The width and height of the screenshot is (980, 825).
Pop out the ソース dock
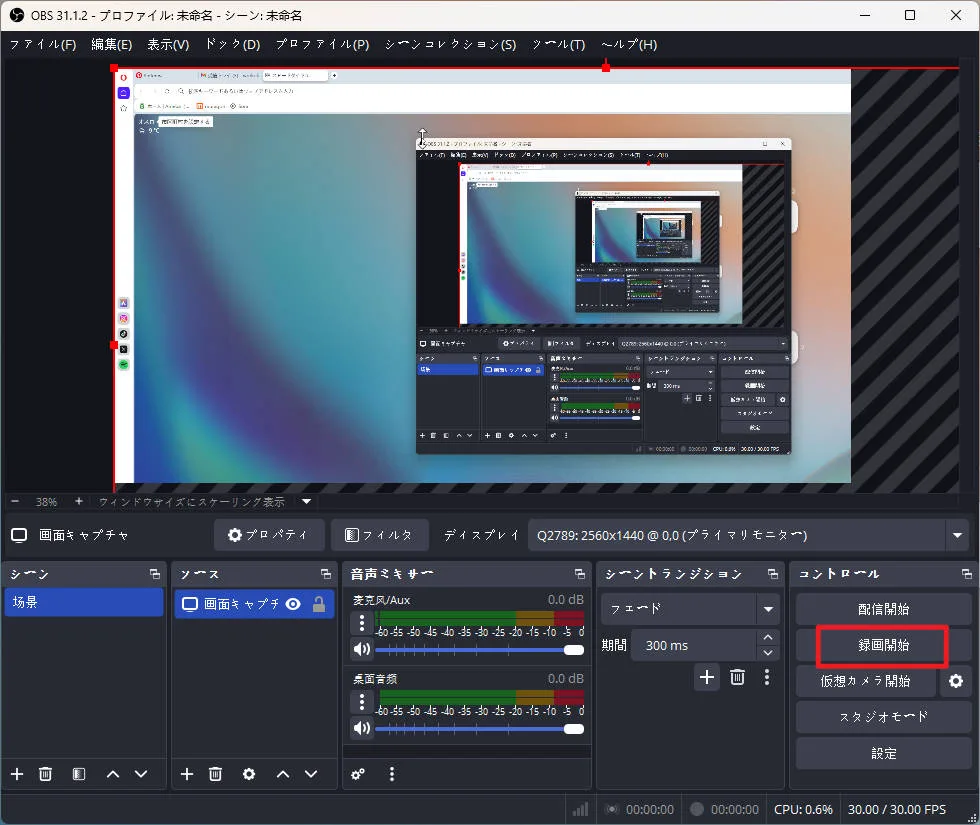pos(326,574)
